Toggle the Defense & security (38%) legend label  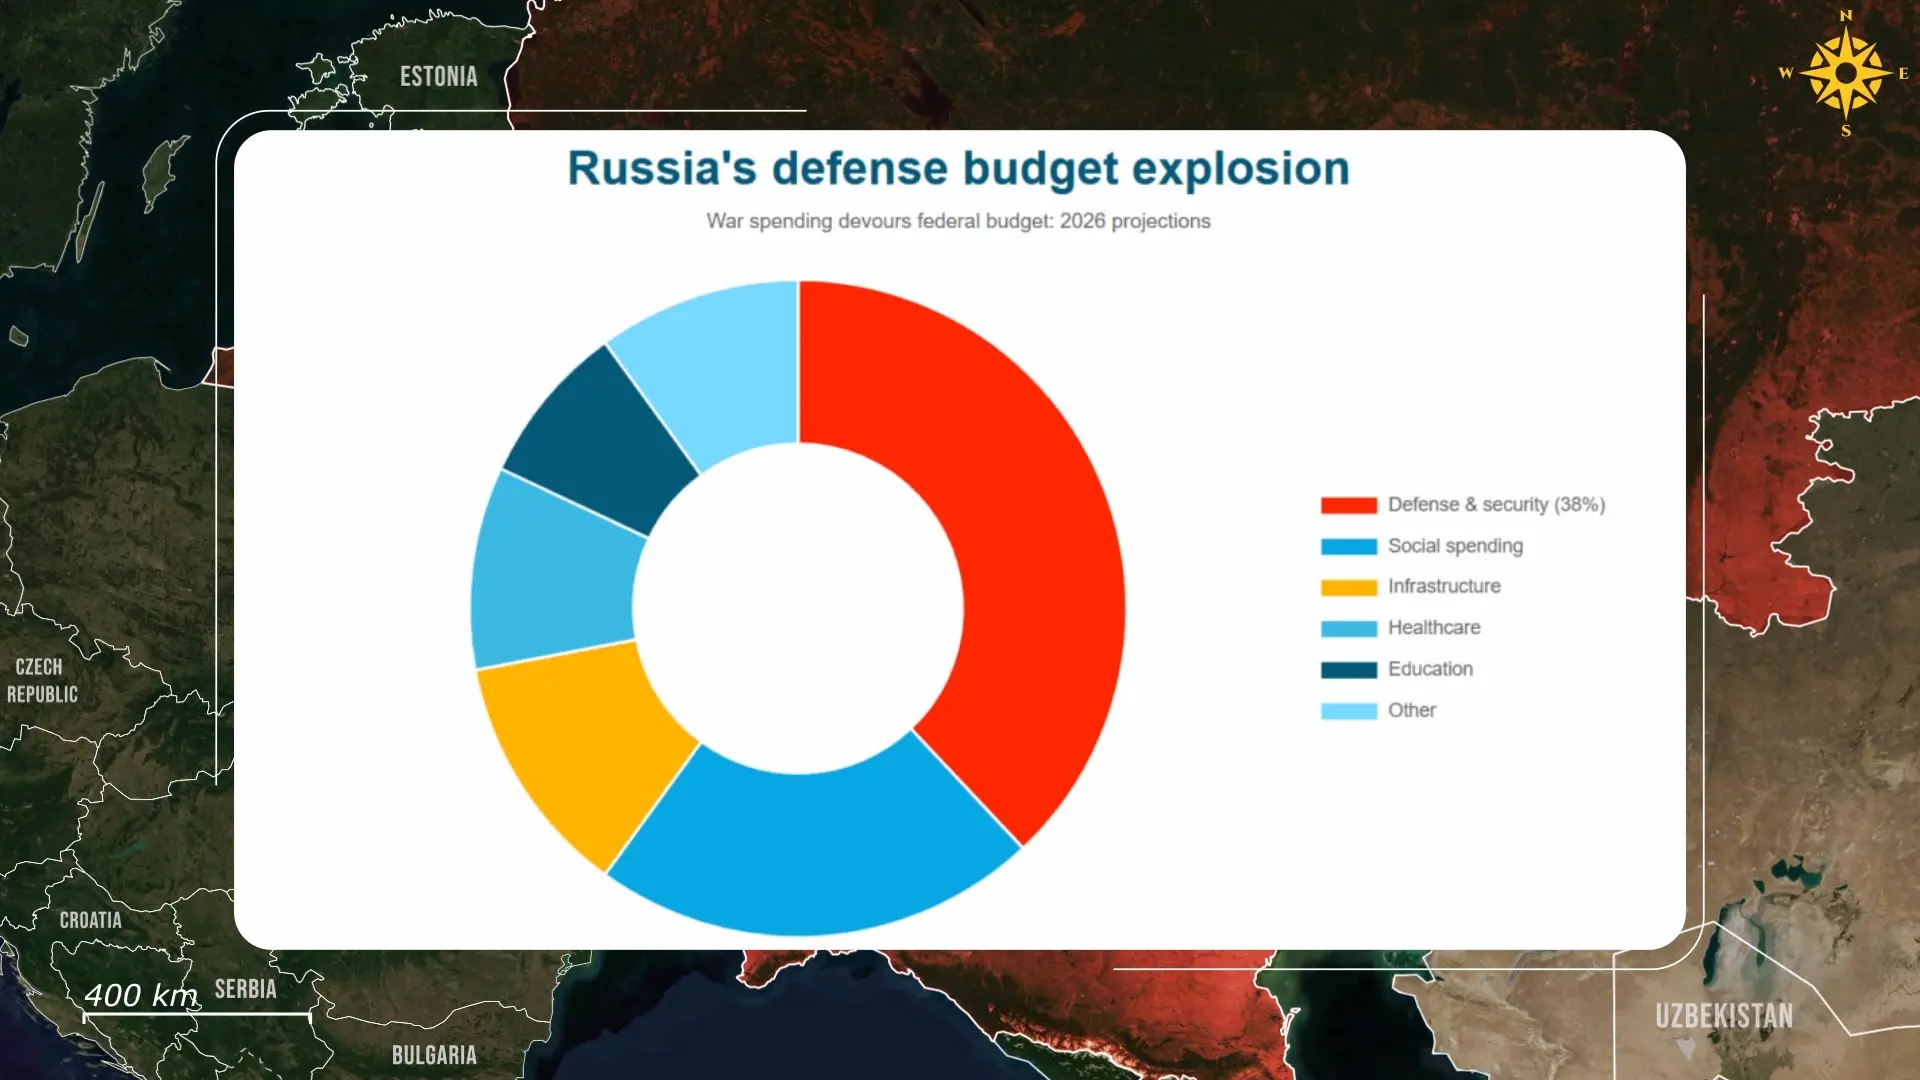point(1496,505)
